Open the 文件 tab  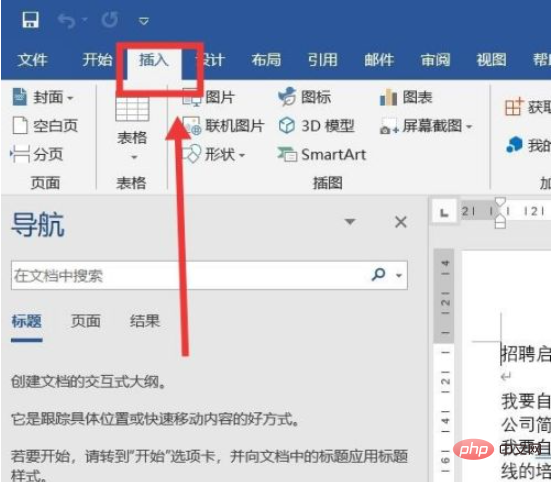point(32,60)
